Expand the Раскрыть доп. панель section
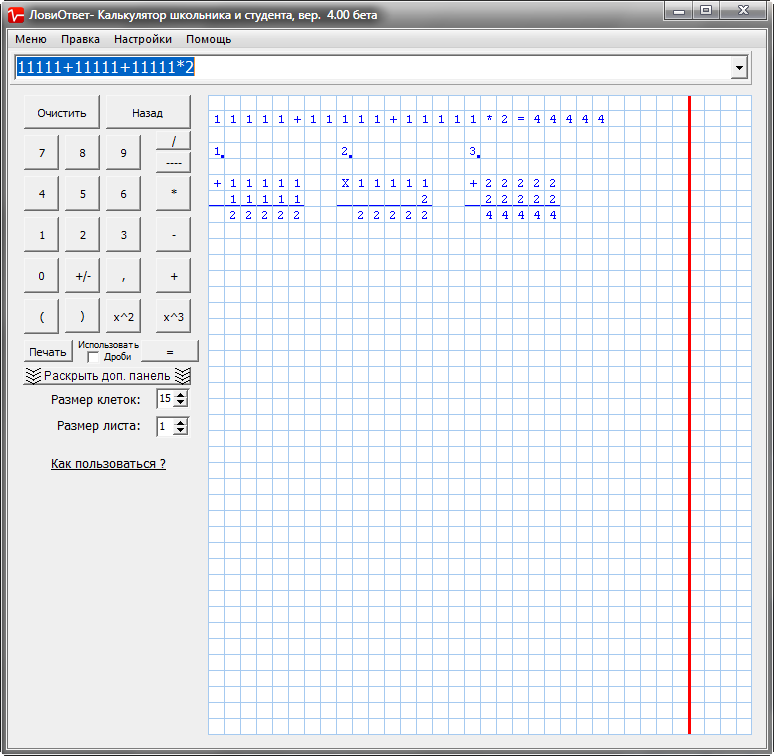The width and height of the screenshot is (774, 756). point(107,376)
